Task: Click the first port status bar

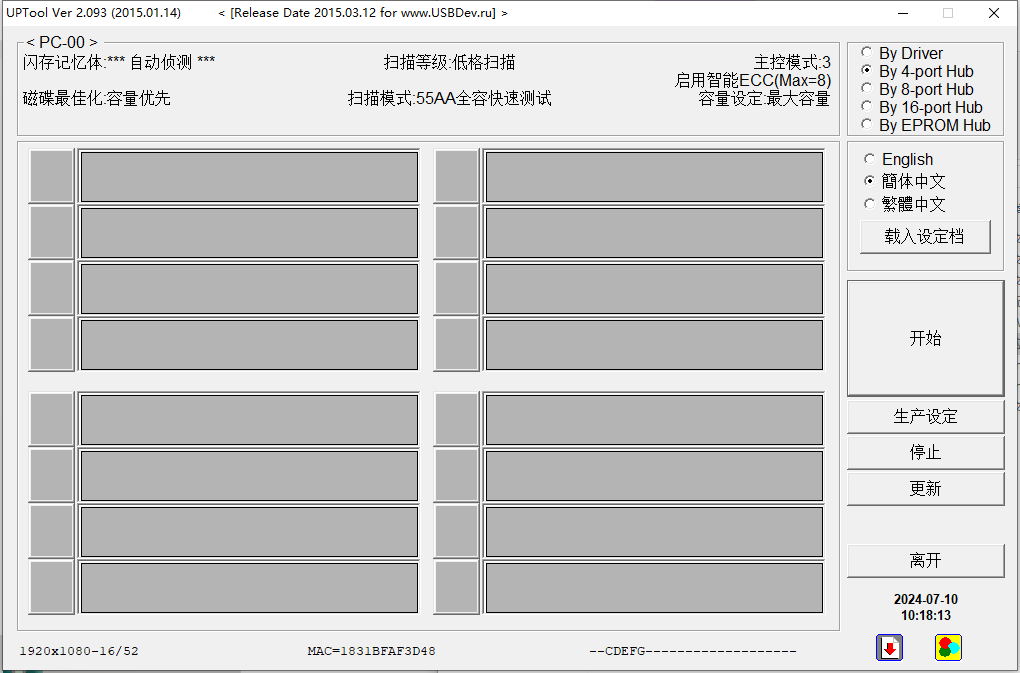Action: (x=248, y=176)
